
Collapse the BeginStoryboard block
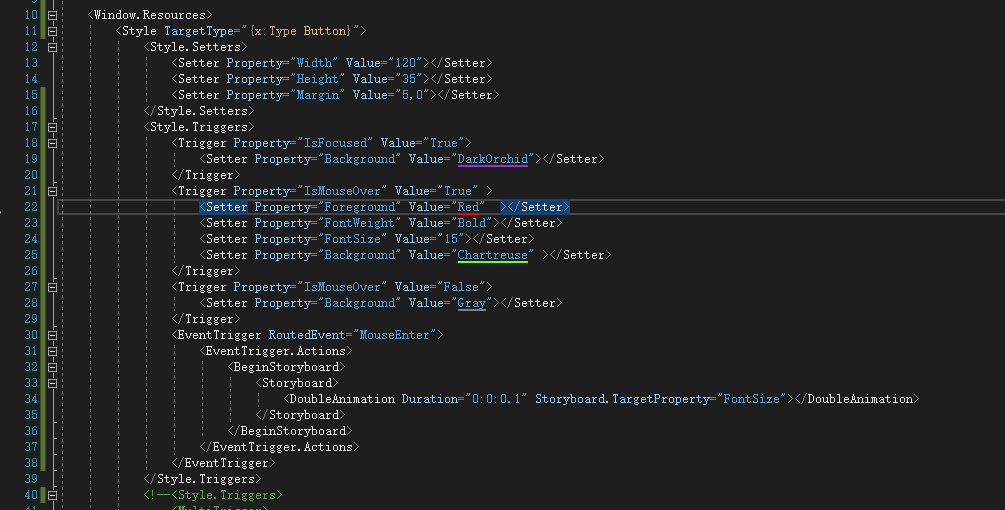(52, 367)
